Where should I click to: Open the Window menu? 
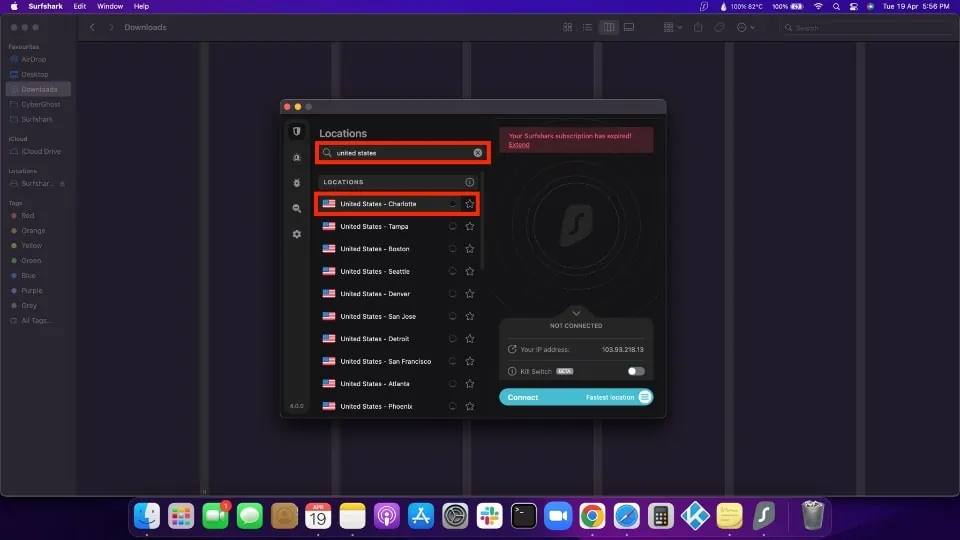[x=110, y=6]
